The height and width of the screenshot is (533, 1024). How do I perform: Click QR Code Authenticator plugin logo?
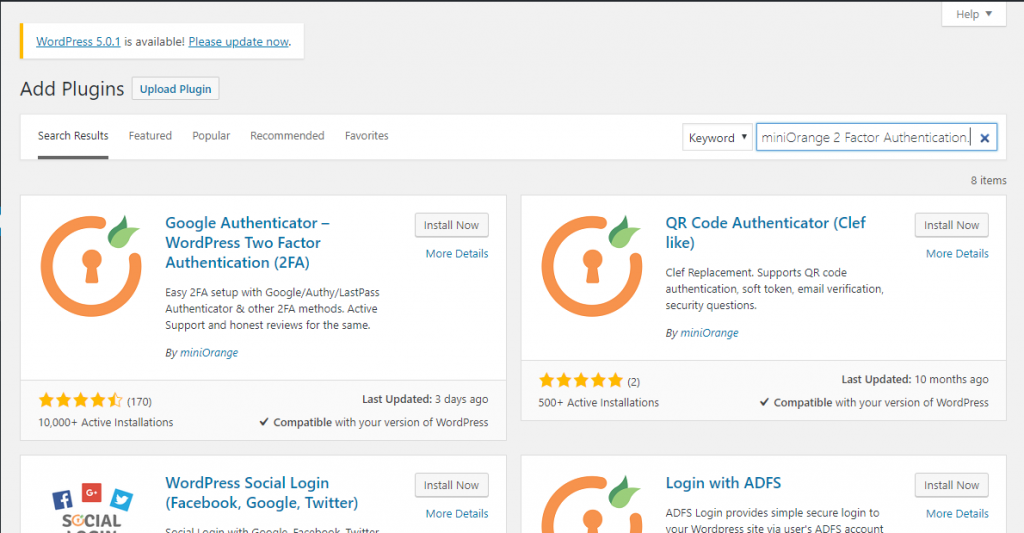click(x=592, y=265)
